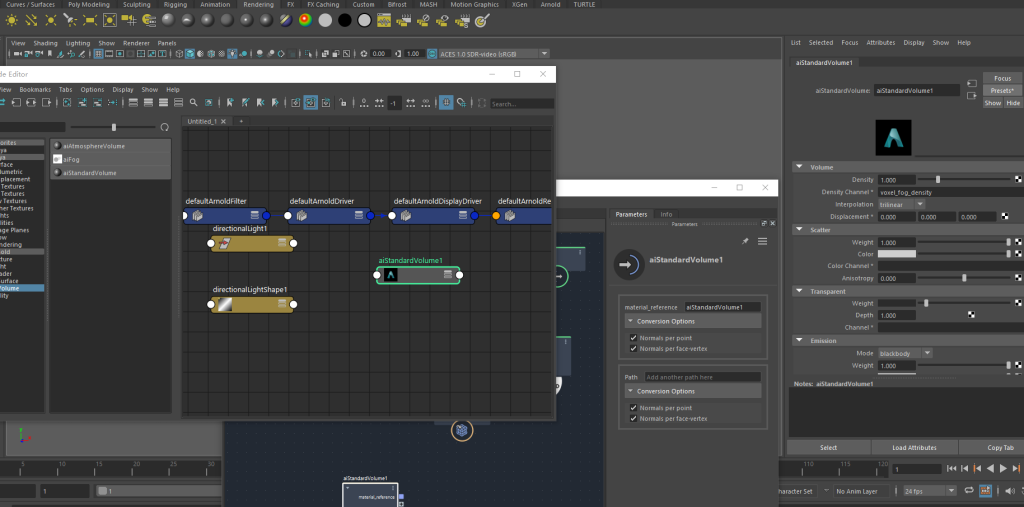The width and height of the screenshot is (1024, 507).
Task: Click the Node Editor magnifier search icon
Action: click(193, 103)
